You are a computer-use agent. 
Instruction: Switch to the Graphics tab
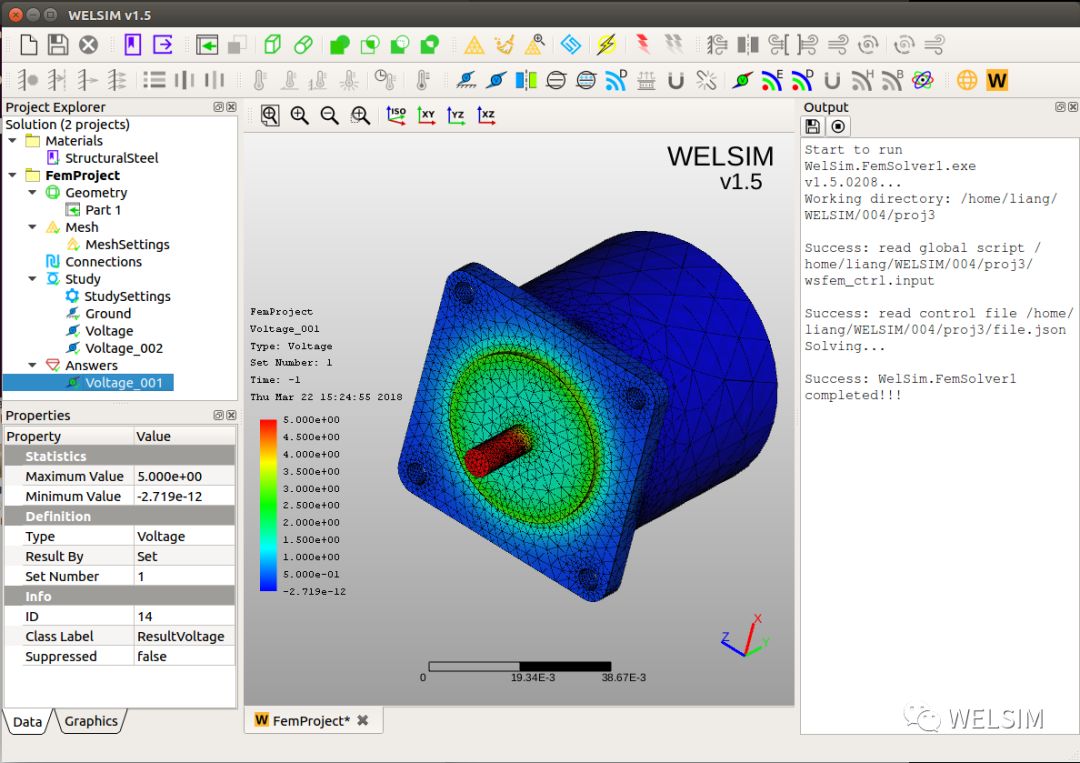click(x=91, y=721)
